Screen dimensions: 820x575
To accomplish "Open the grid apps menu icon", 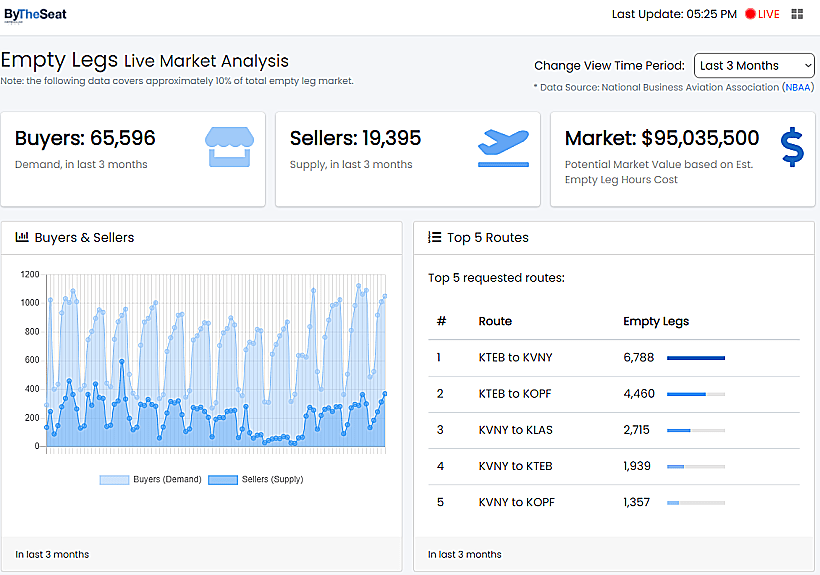I will (797, 14).
